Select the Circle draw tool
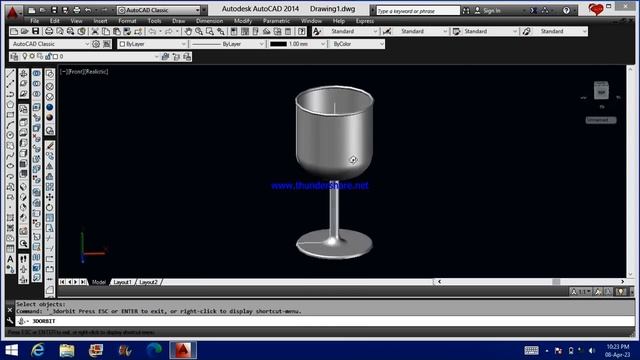Viewport: 640px width, 360px height. coord(11,135)
